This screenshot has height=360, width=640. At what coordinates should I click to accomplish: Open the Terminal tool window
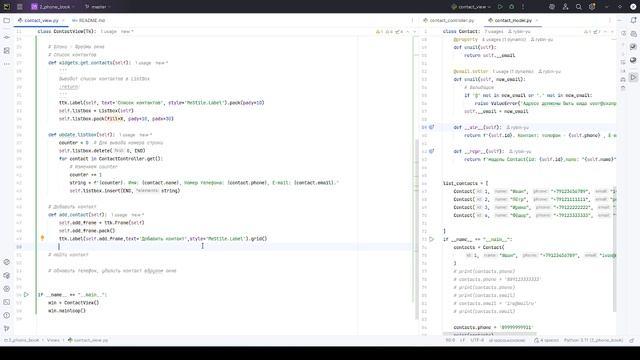7,302
